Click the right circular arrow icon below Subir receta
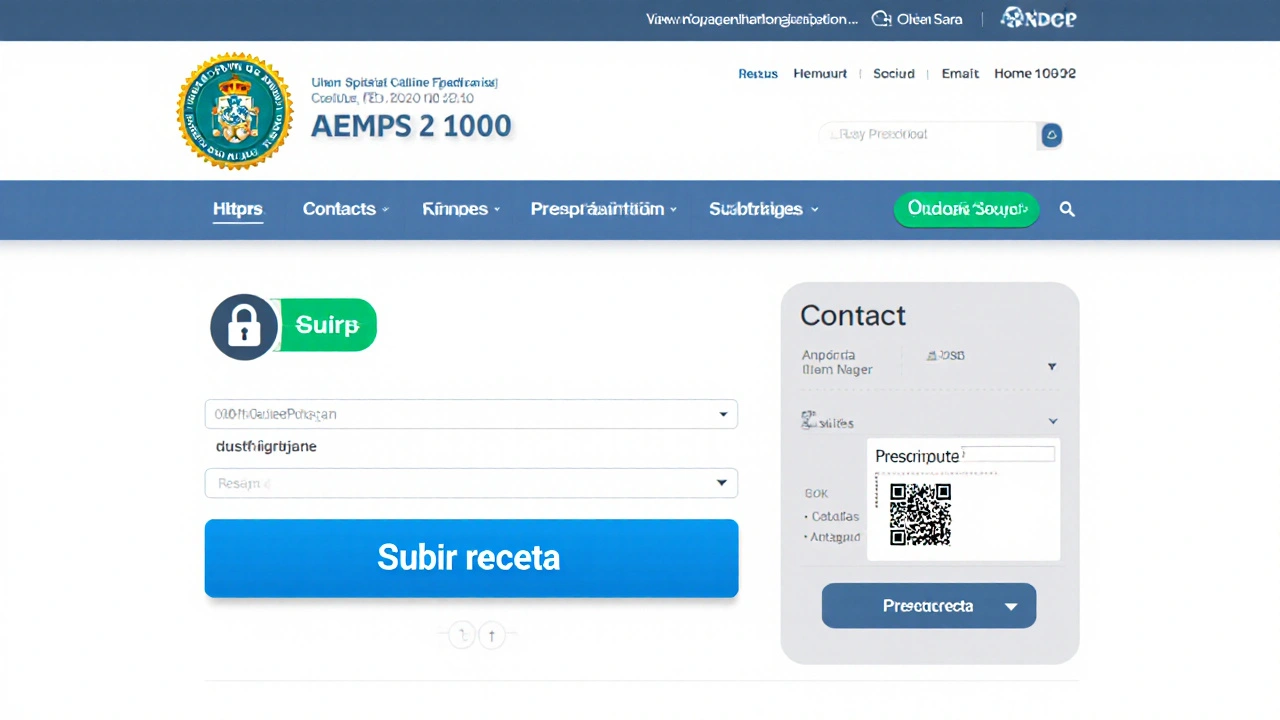Screen dimensions: 1280x720 pos(492,634)
